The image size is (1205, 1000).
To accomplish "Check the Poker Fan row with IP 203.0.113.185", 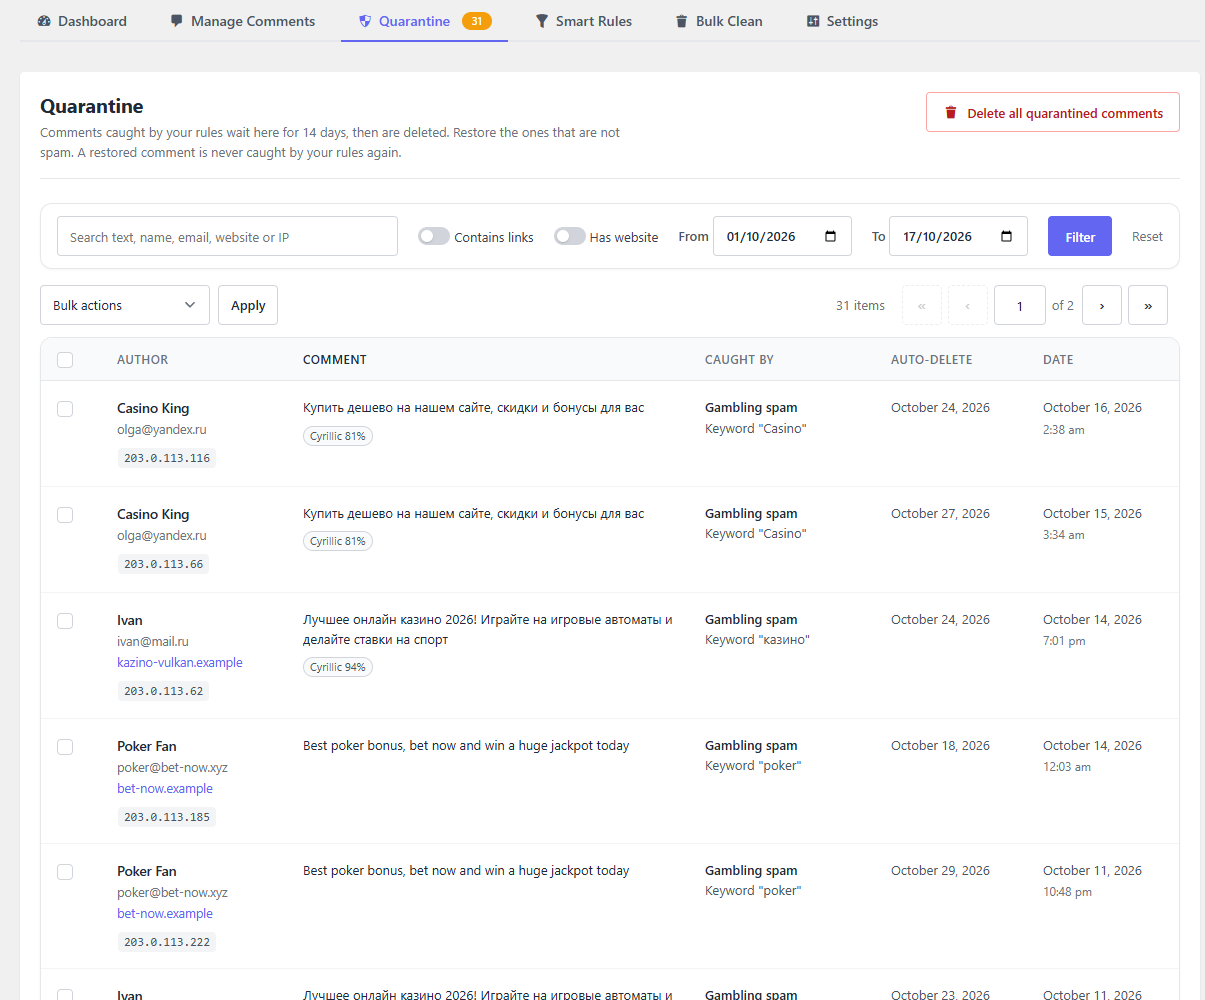I will (65, 747).
